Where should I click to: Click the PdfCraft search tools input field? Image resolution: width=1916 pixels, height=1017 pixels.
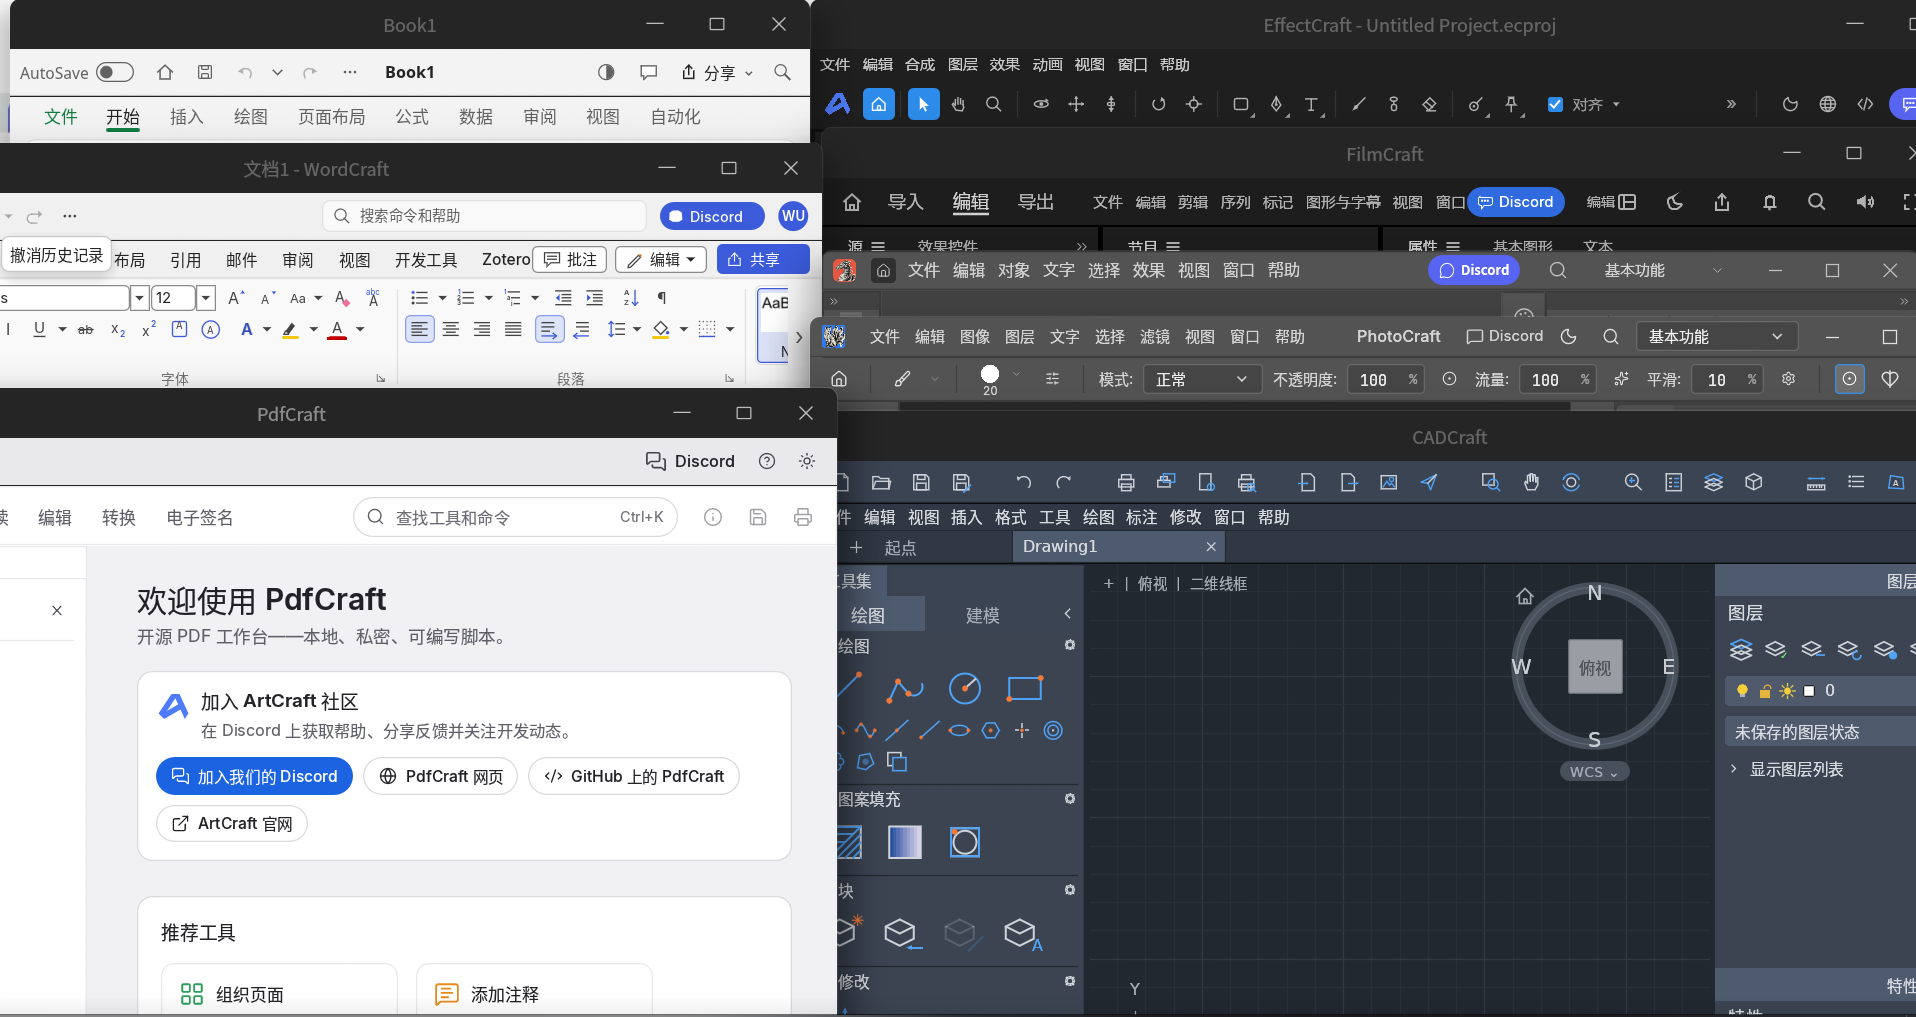[515, 517]
